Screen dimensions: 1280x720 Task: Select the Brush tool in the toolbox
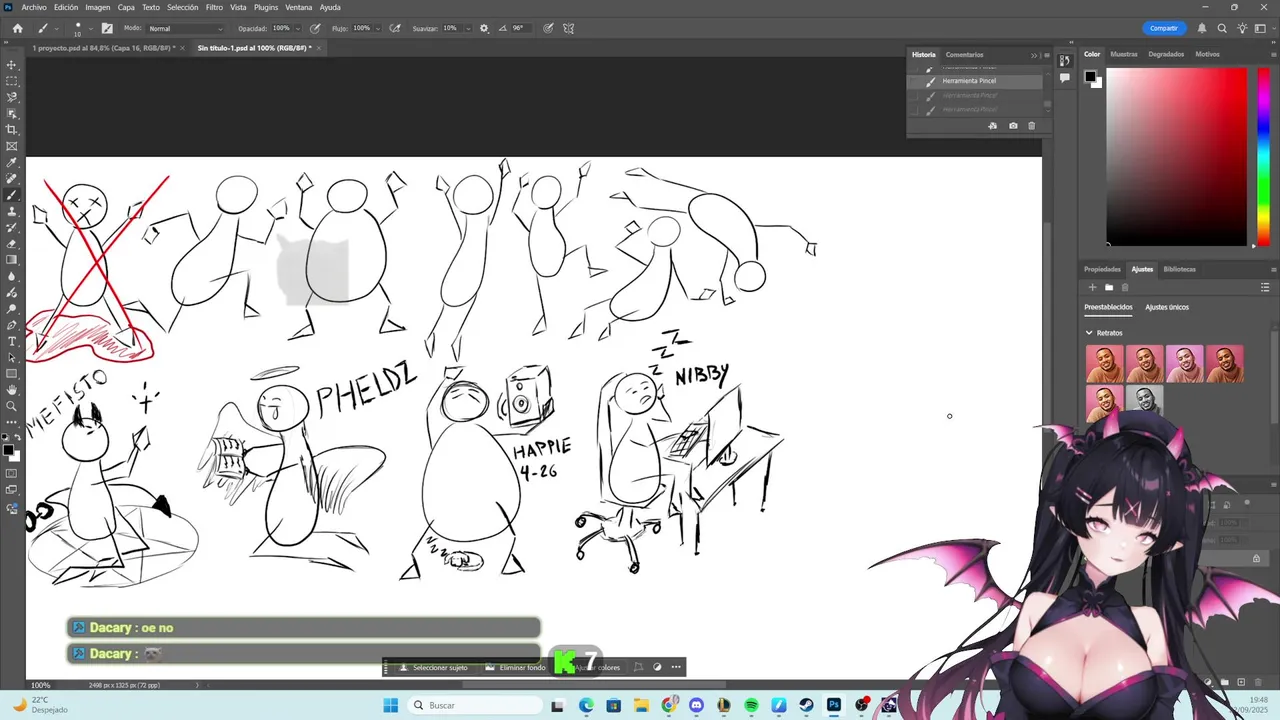click(x=12, y=195)
